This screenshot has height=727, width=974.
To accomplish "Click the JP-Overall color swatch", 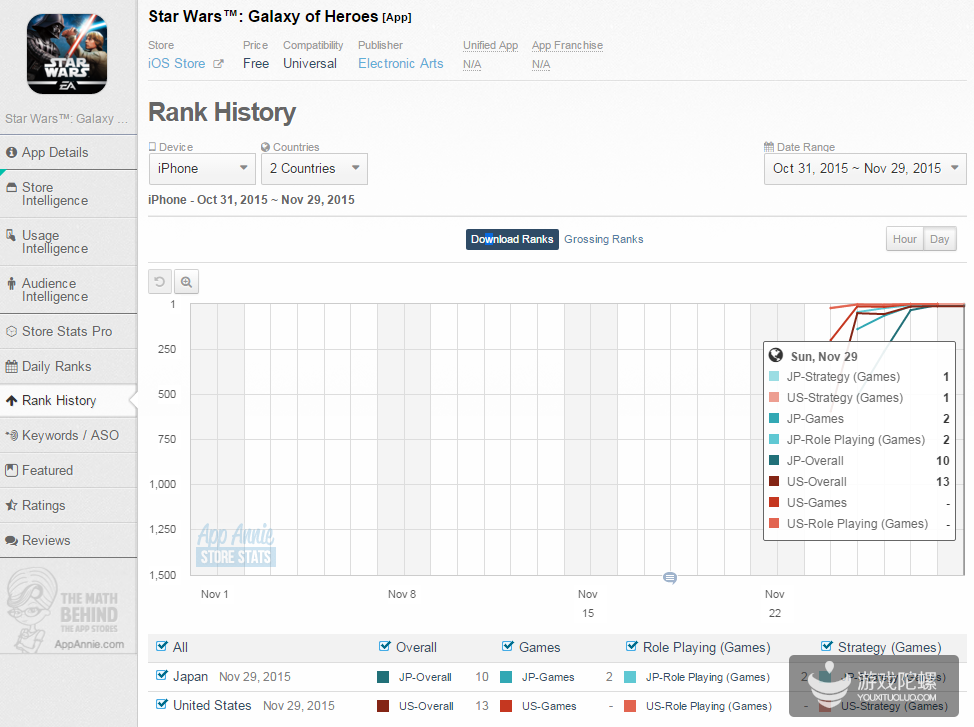I will pyautogui.click(x=383, y=677).
